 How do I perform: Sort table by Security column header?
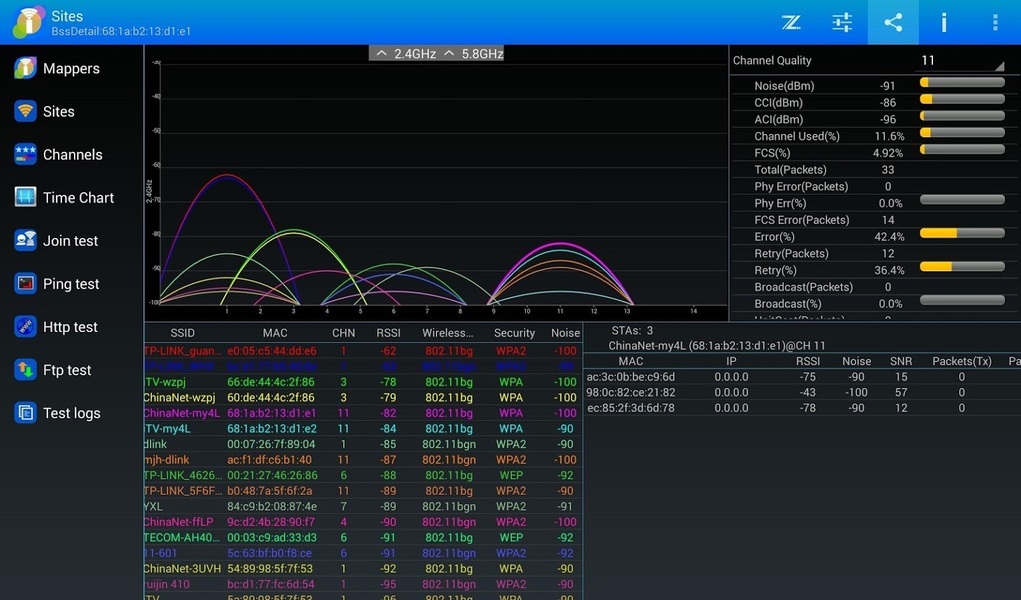514,333
